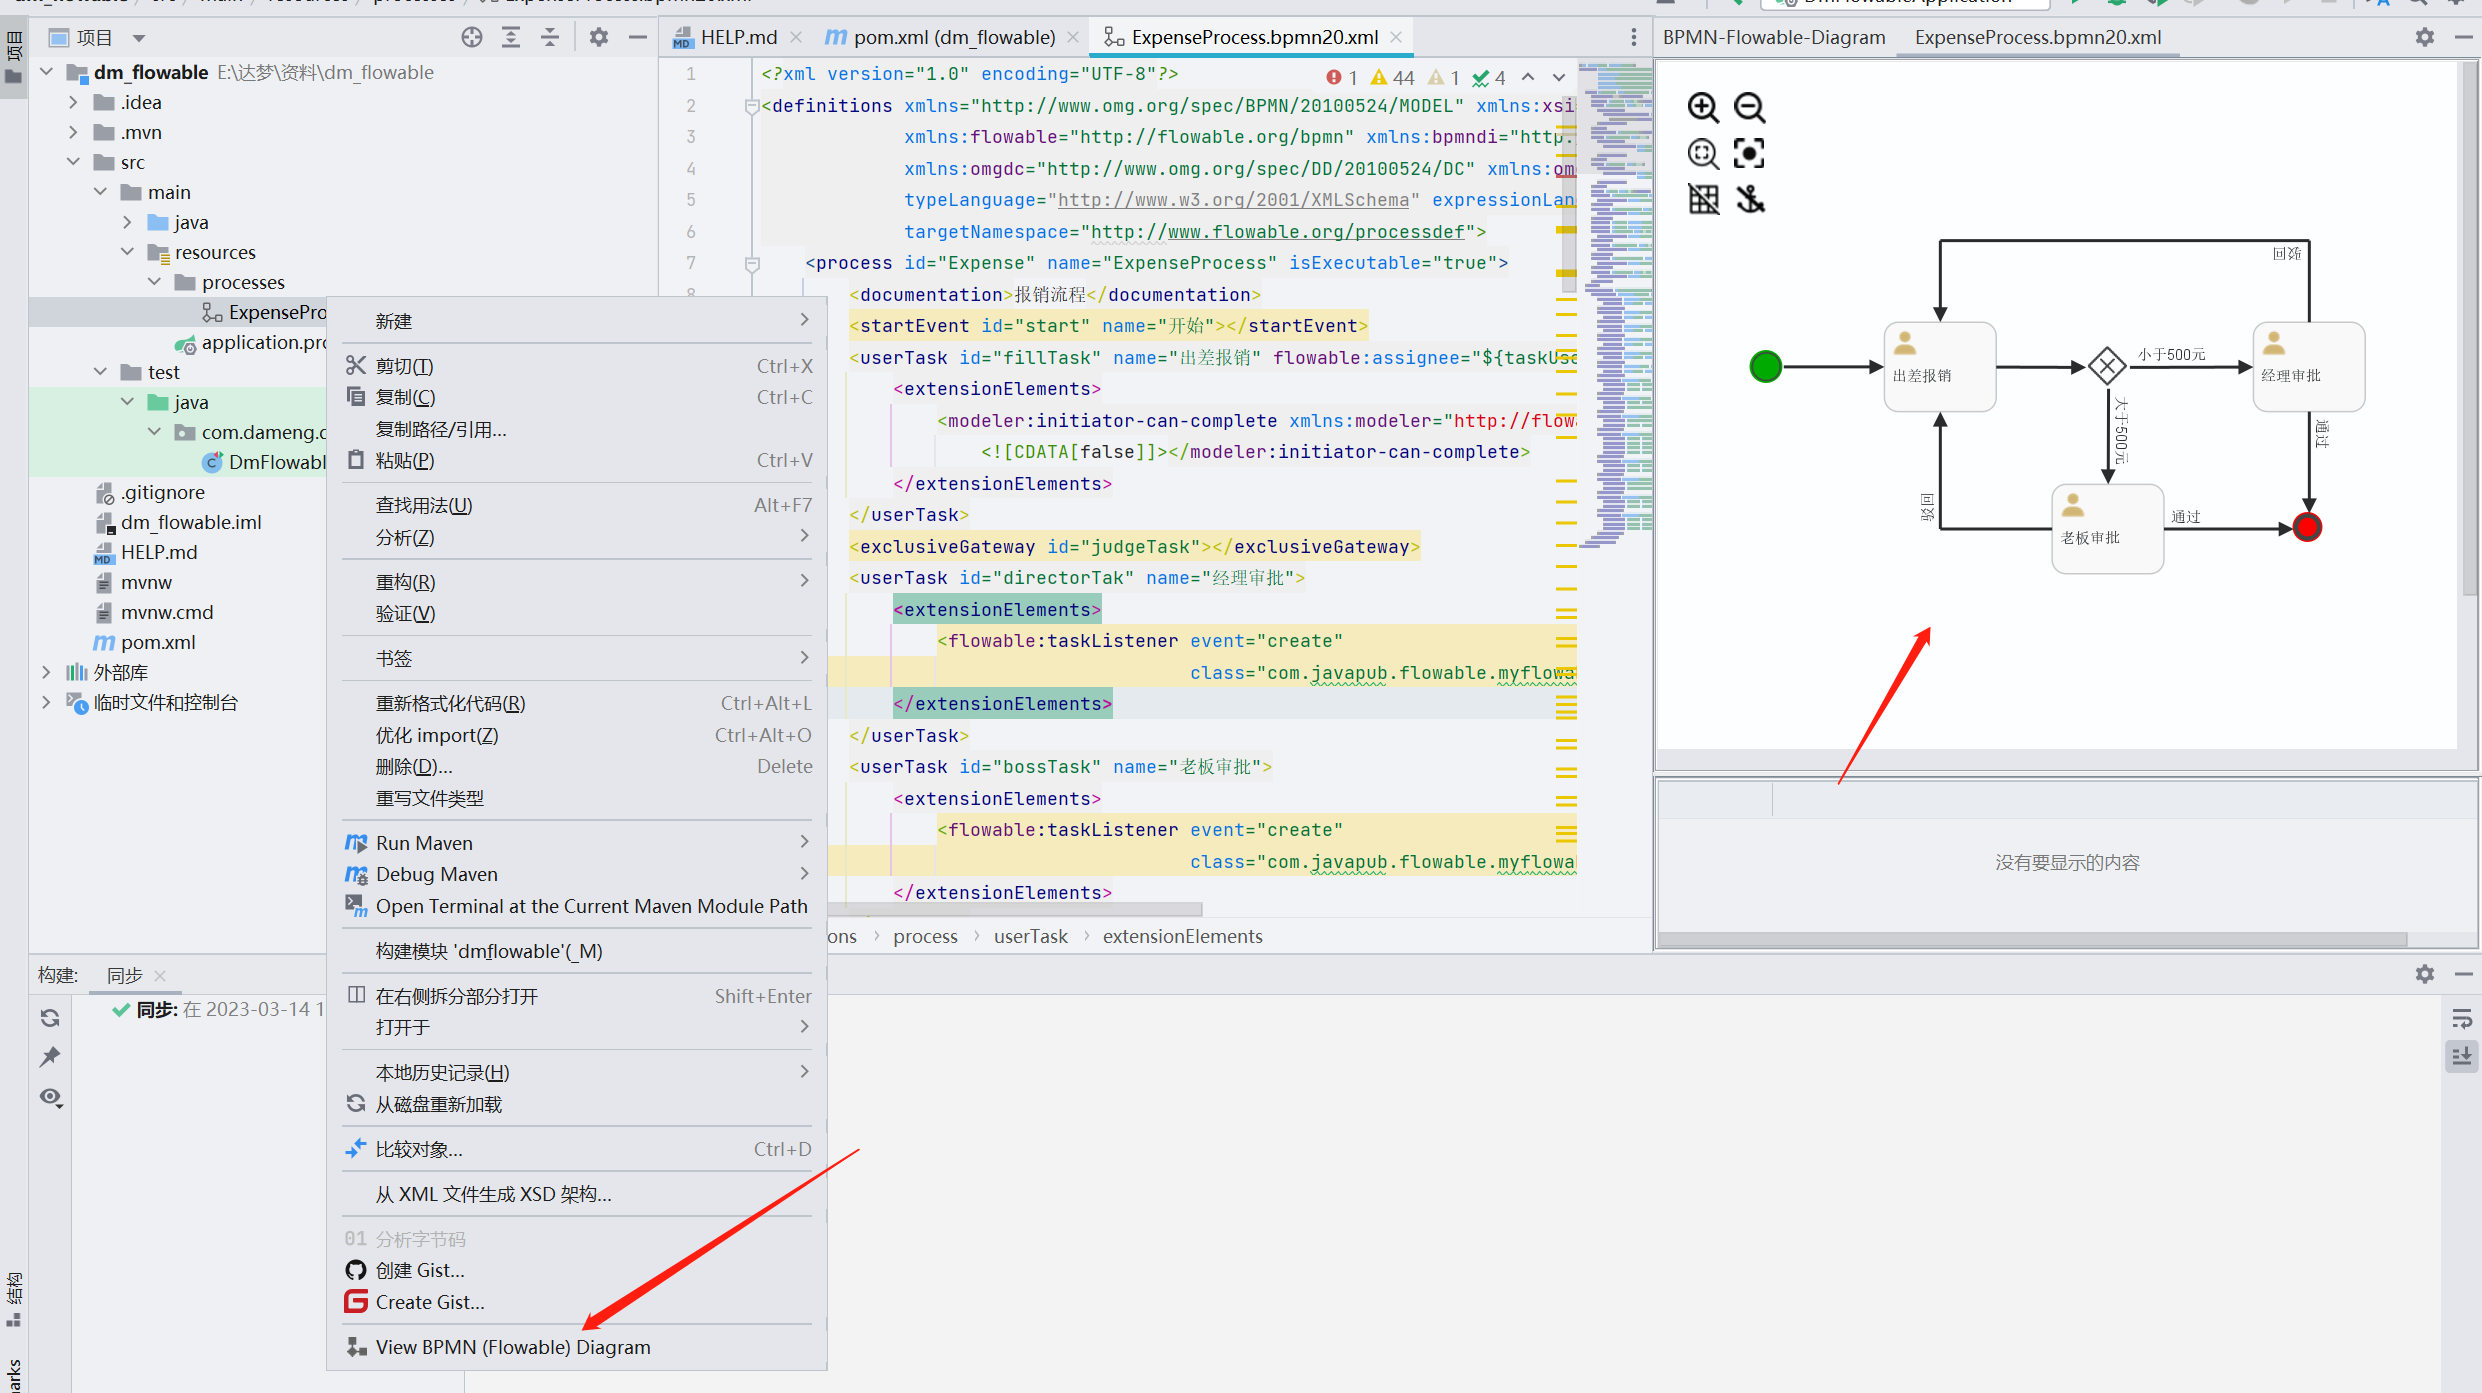Close the 同步 build tab
The width and height of the screenshot is (2482, 1393).
click(x=160, y=975)
